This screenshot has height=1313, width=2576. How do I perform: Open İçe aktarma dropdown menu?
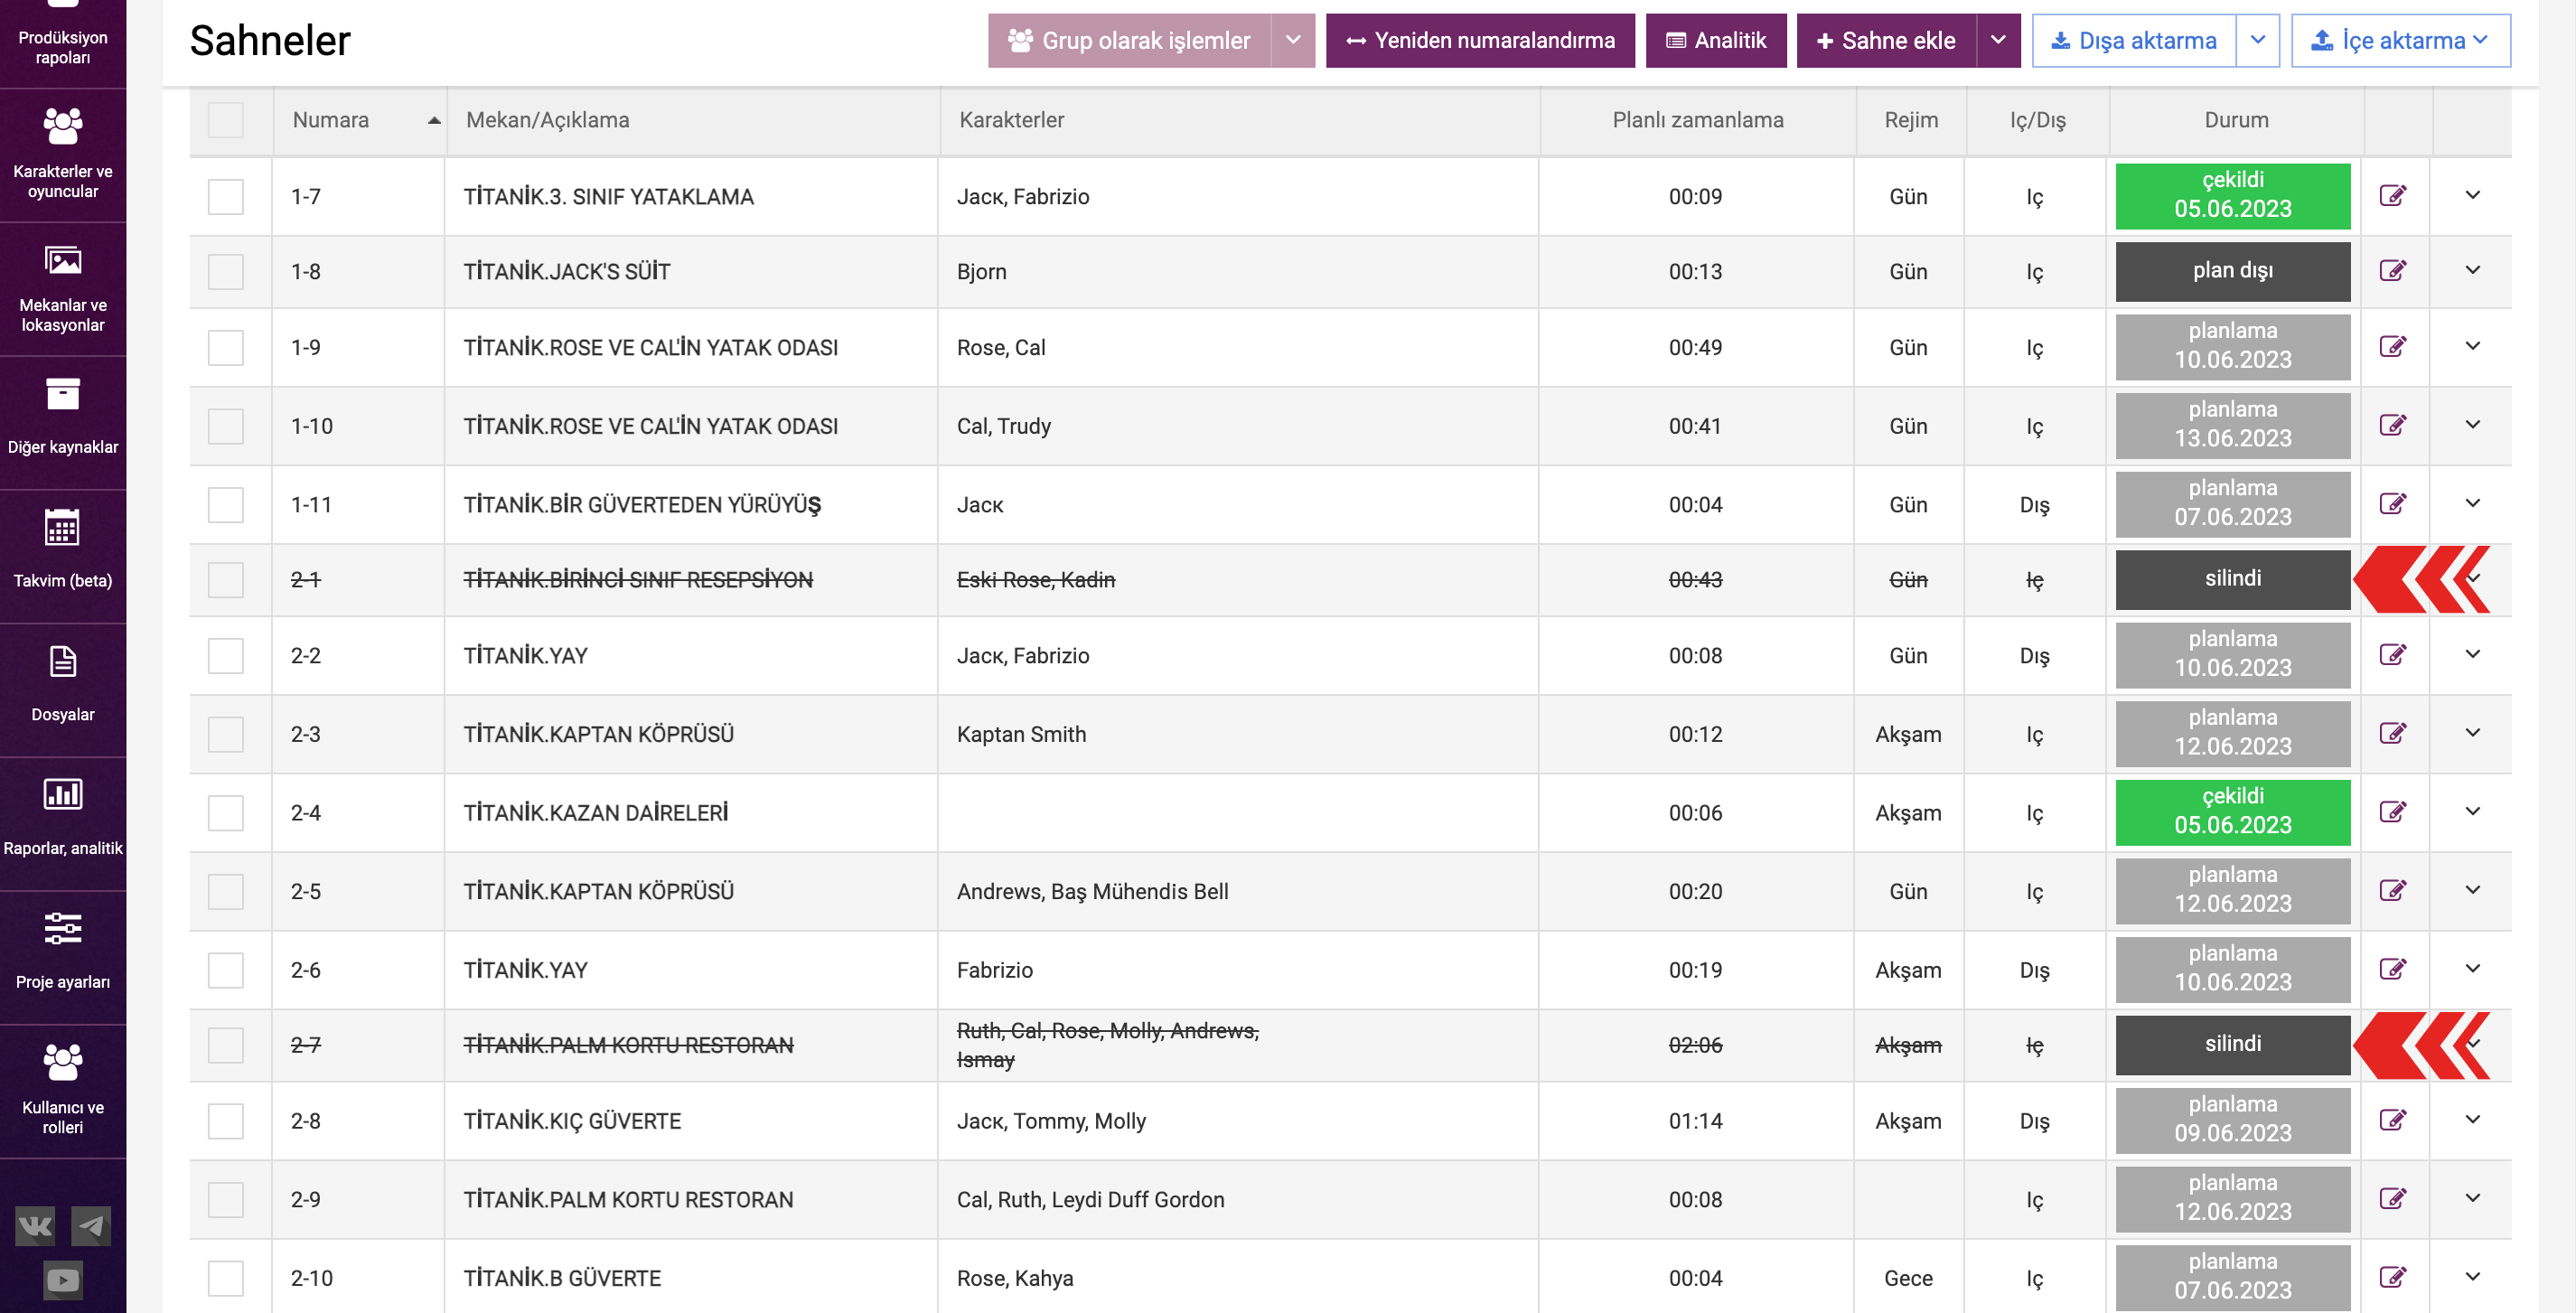click(x=2400, y=41)
